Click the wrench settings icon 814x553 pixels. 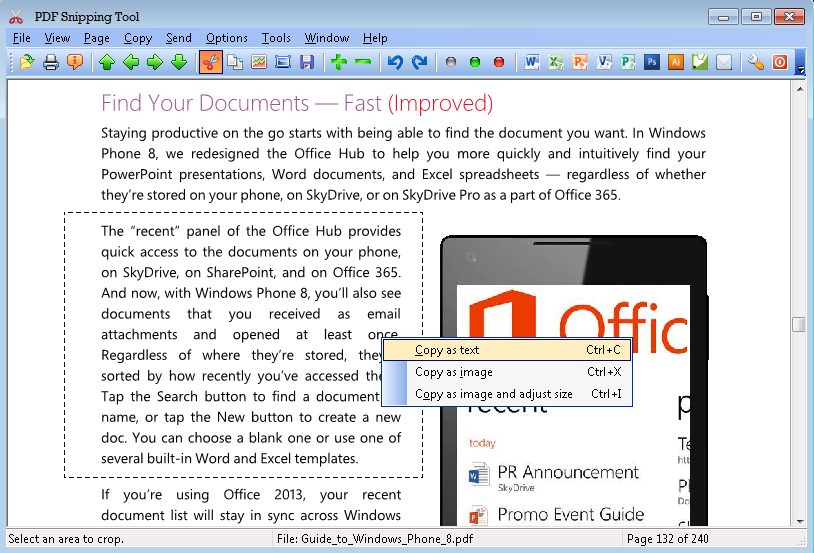[x=756, y=62]
